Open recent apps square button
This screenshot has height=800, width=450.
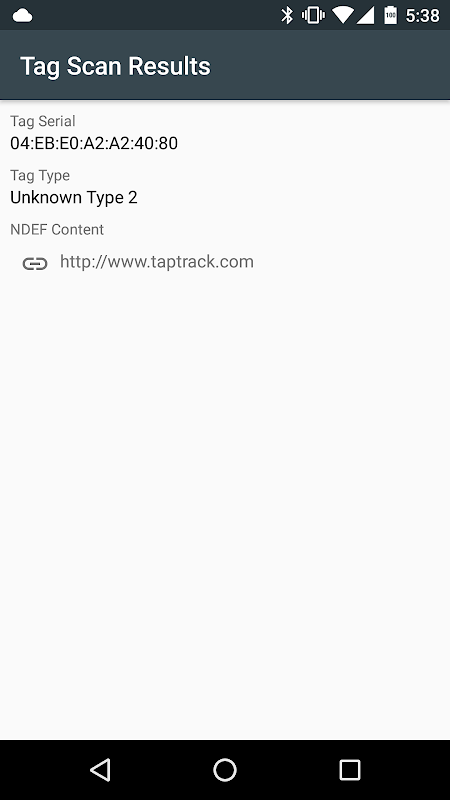point(350,769)
